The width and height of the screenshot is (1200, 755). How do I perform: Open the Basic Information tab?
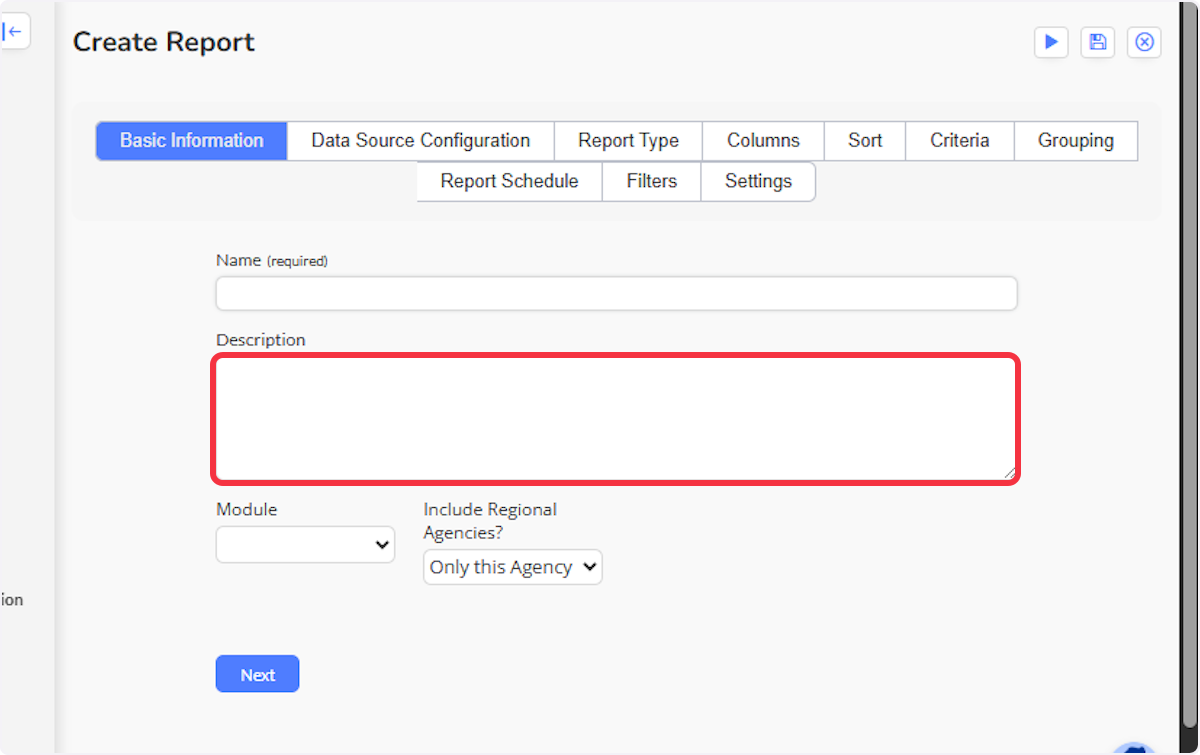point(192,141)
